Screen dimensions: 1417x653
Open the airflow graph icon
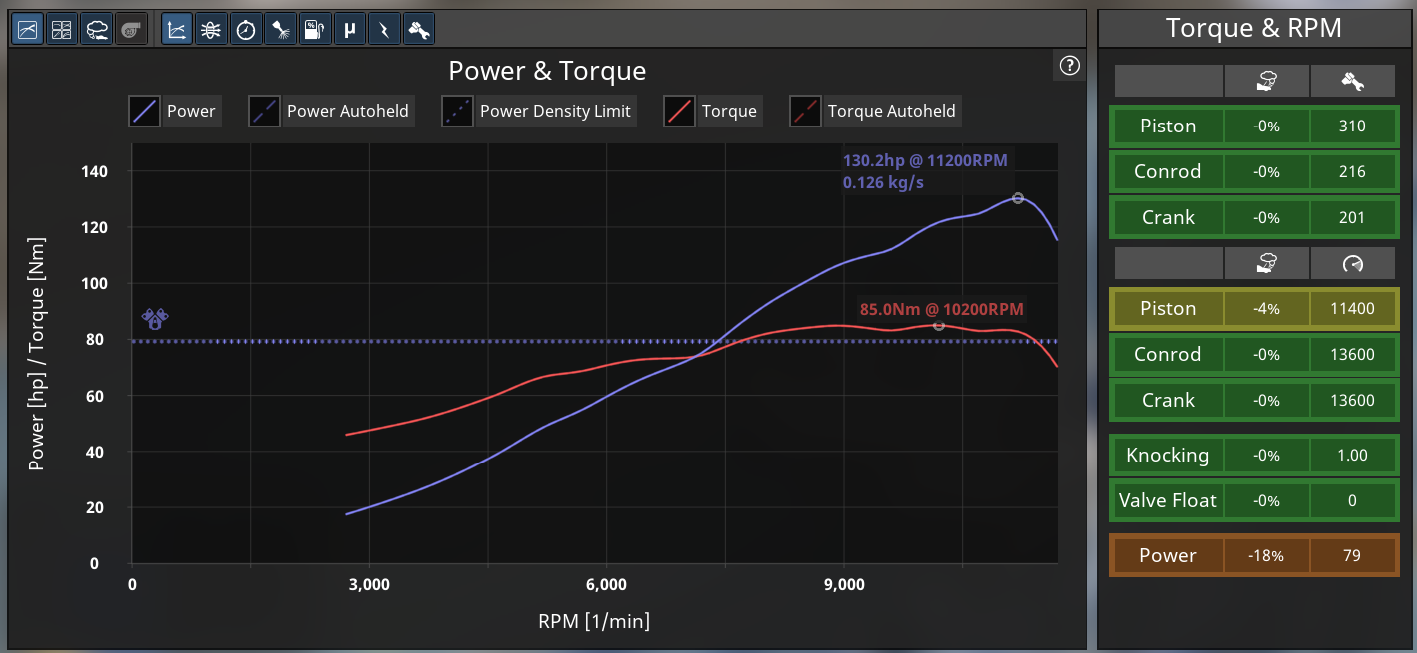pyautogui.click(x=211, y=30)
